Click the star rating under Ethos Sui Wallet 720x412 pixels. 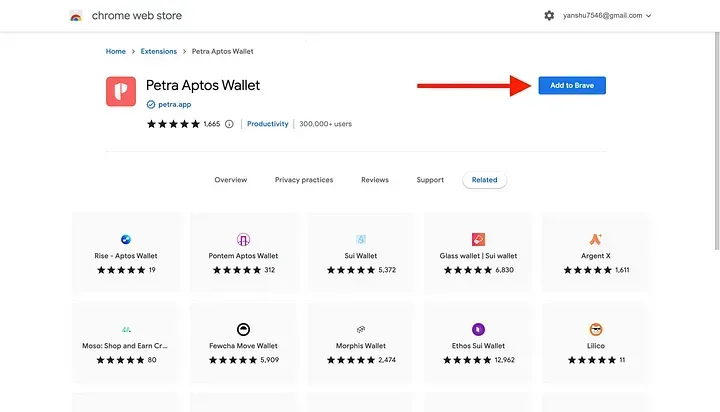467,360
